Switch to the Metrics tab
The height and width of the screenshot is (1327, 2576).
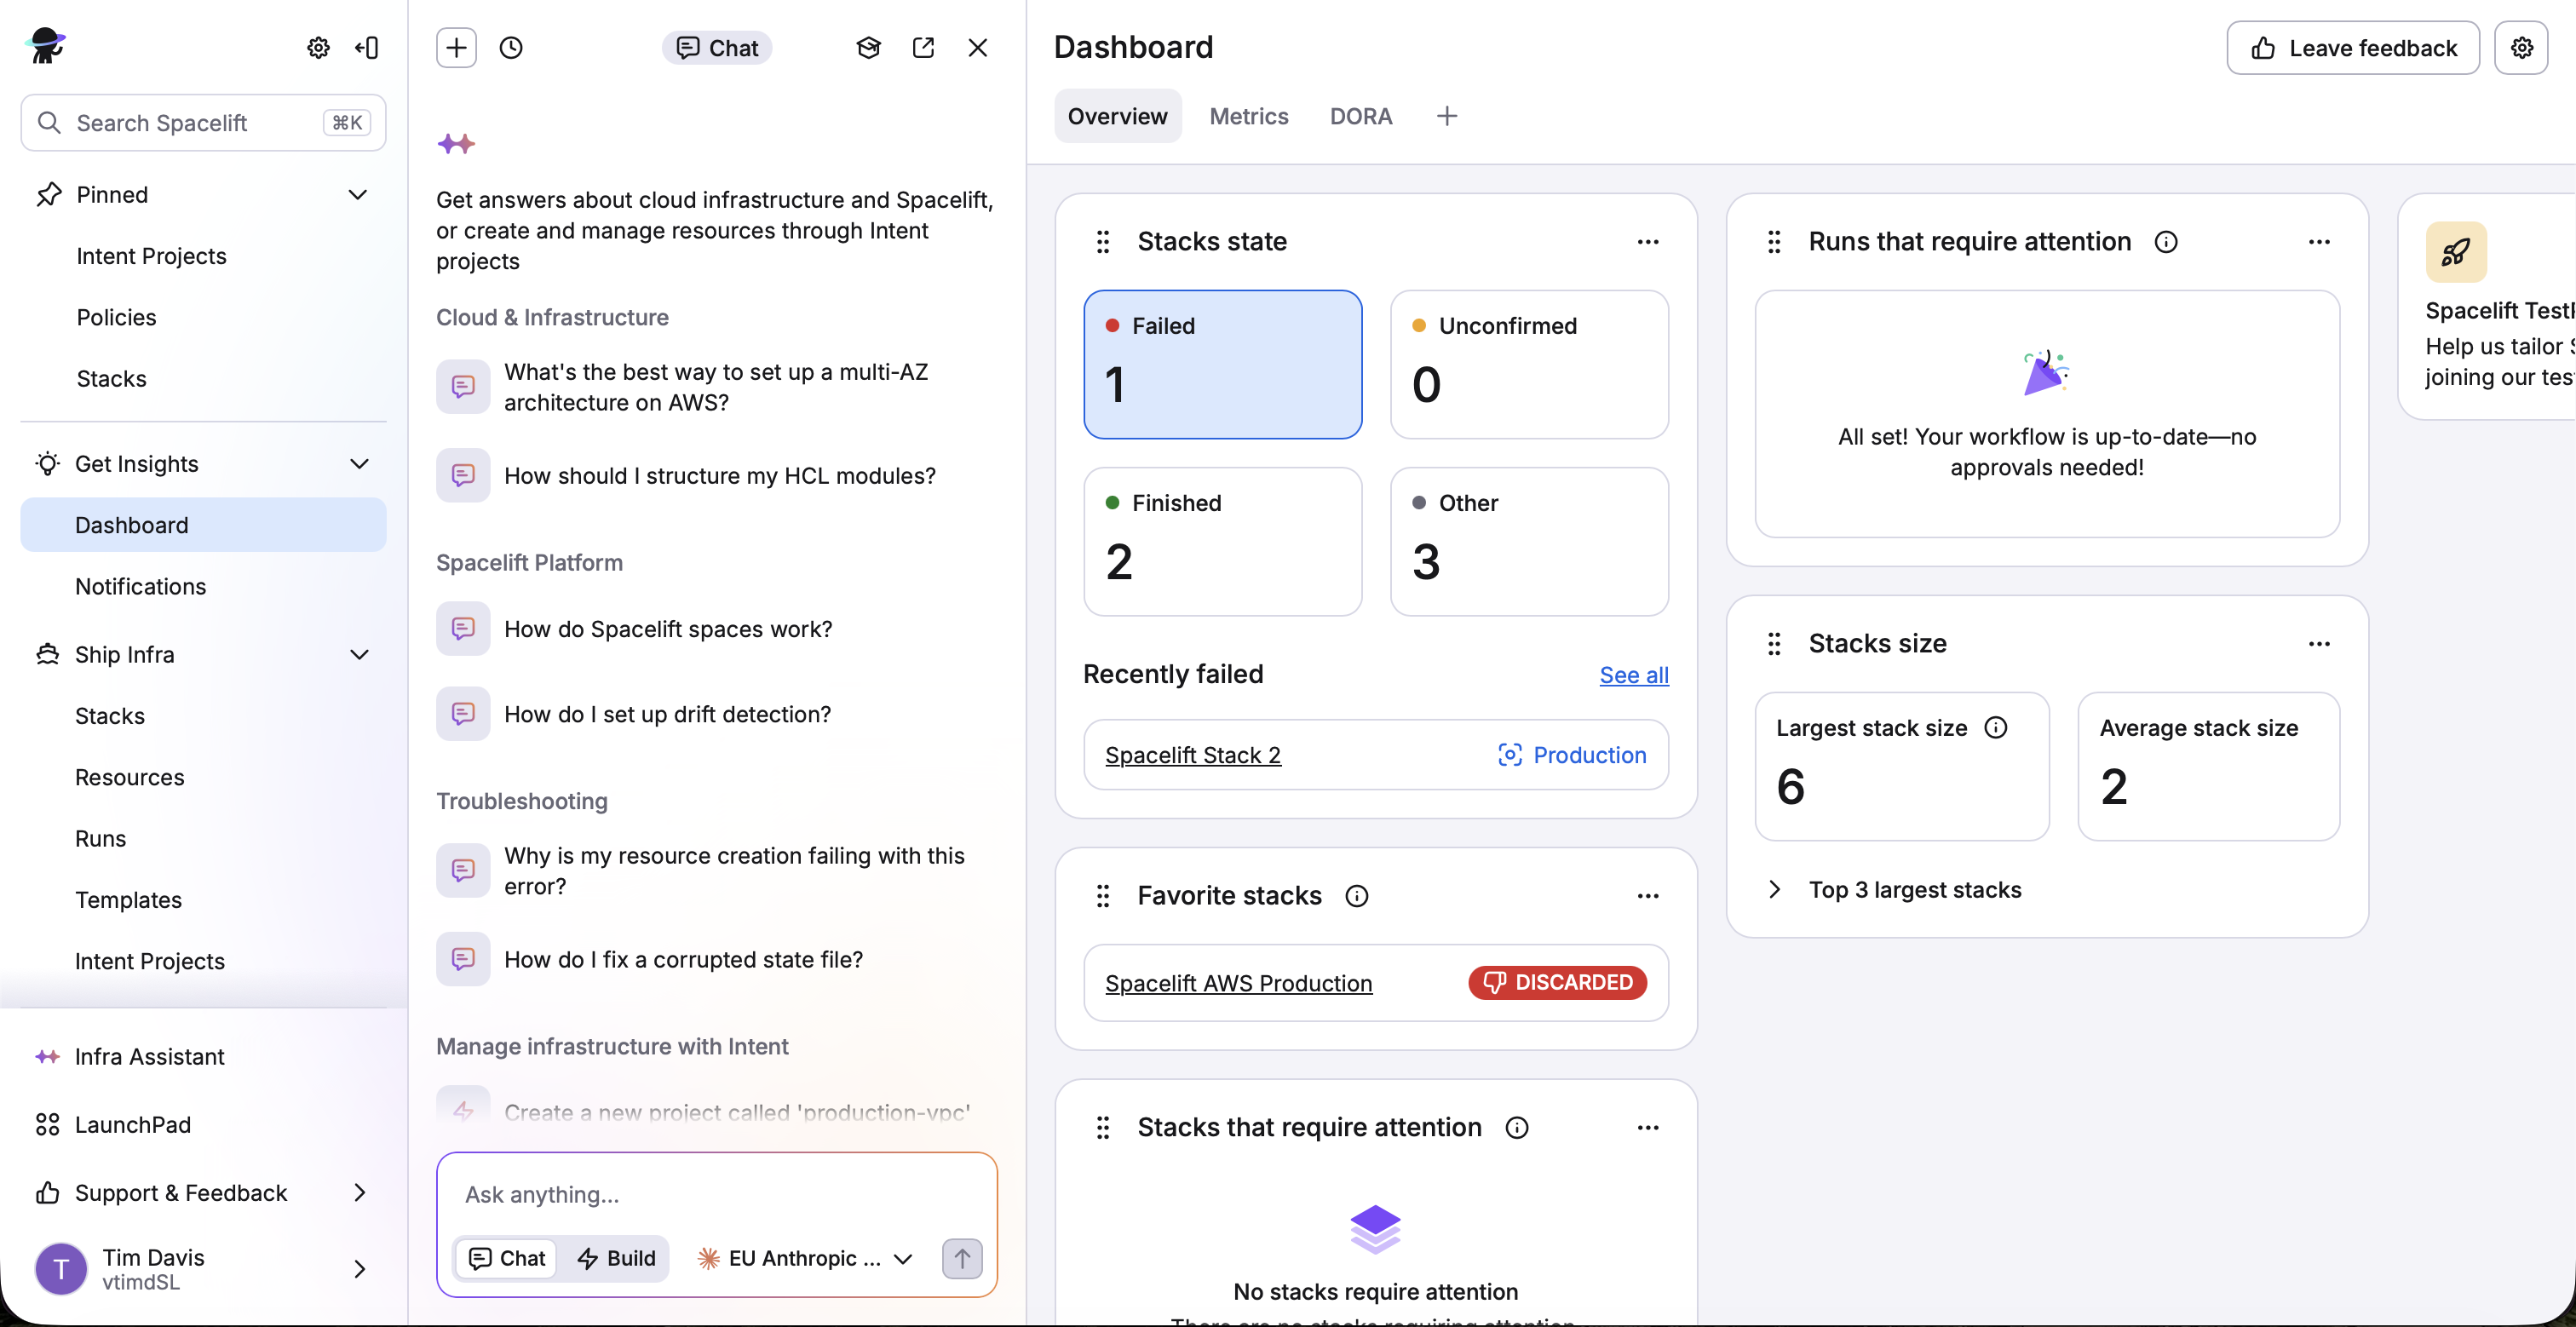click(x=1248, y=116)
